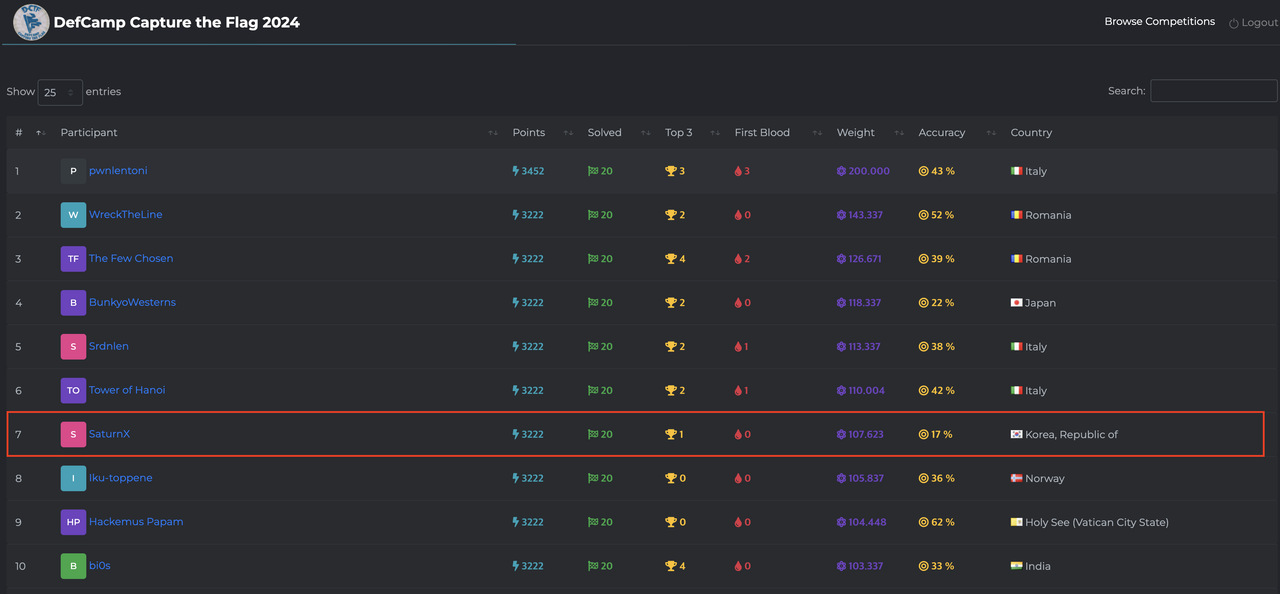The height and width of the screenshot is (594, 1280).
Task: Click the bi0s avatar badge
Action: point(73,566)
